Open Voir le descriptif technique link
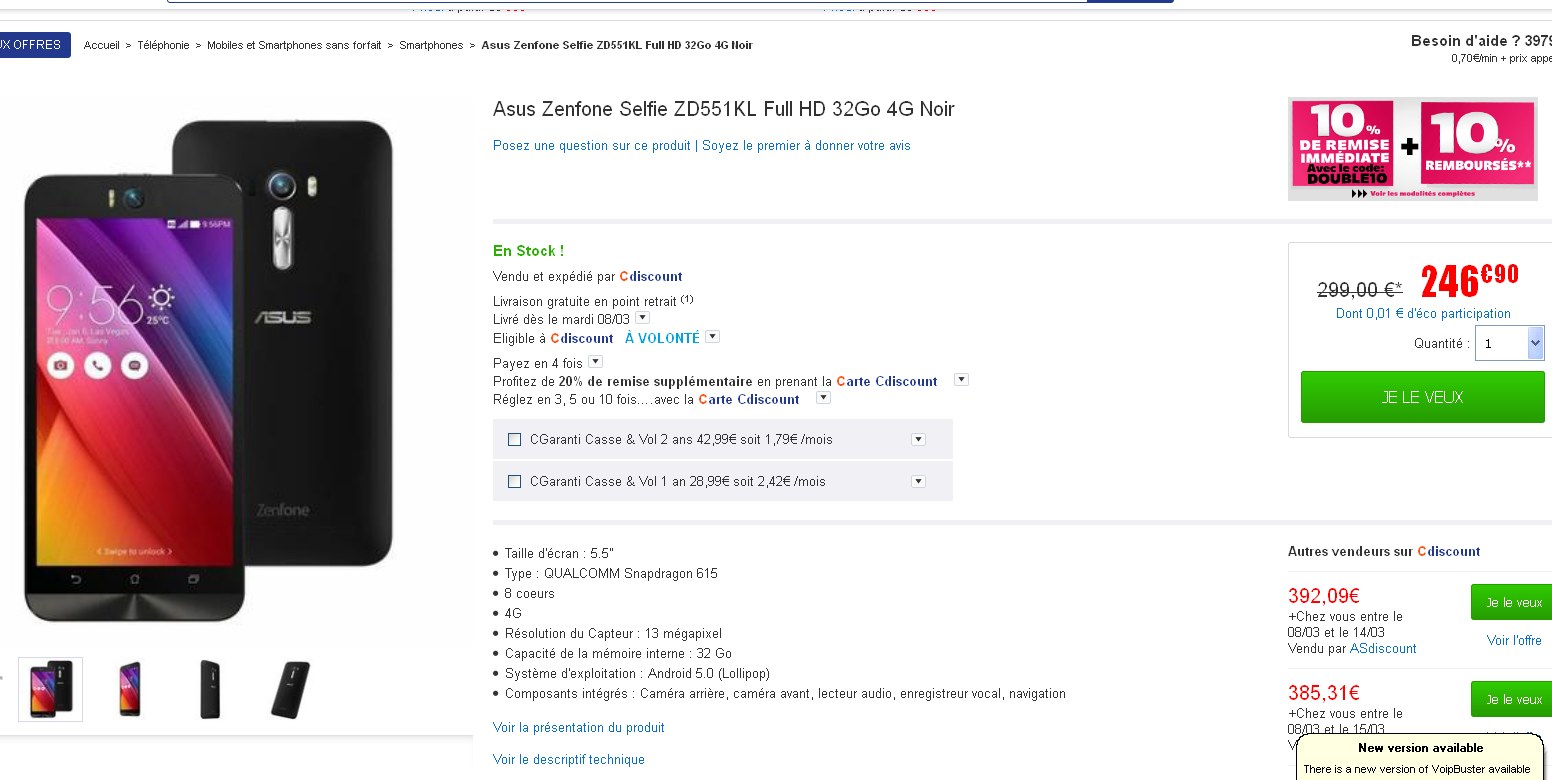Image resolution: width=1552 pixels, height=780 pixels. (569, 760)
